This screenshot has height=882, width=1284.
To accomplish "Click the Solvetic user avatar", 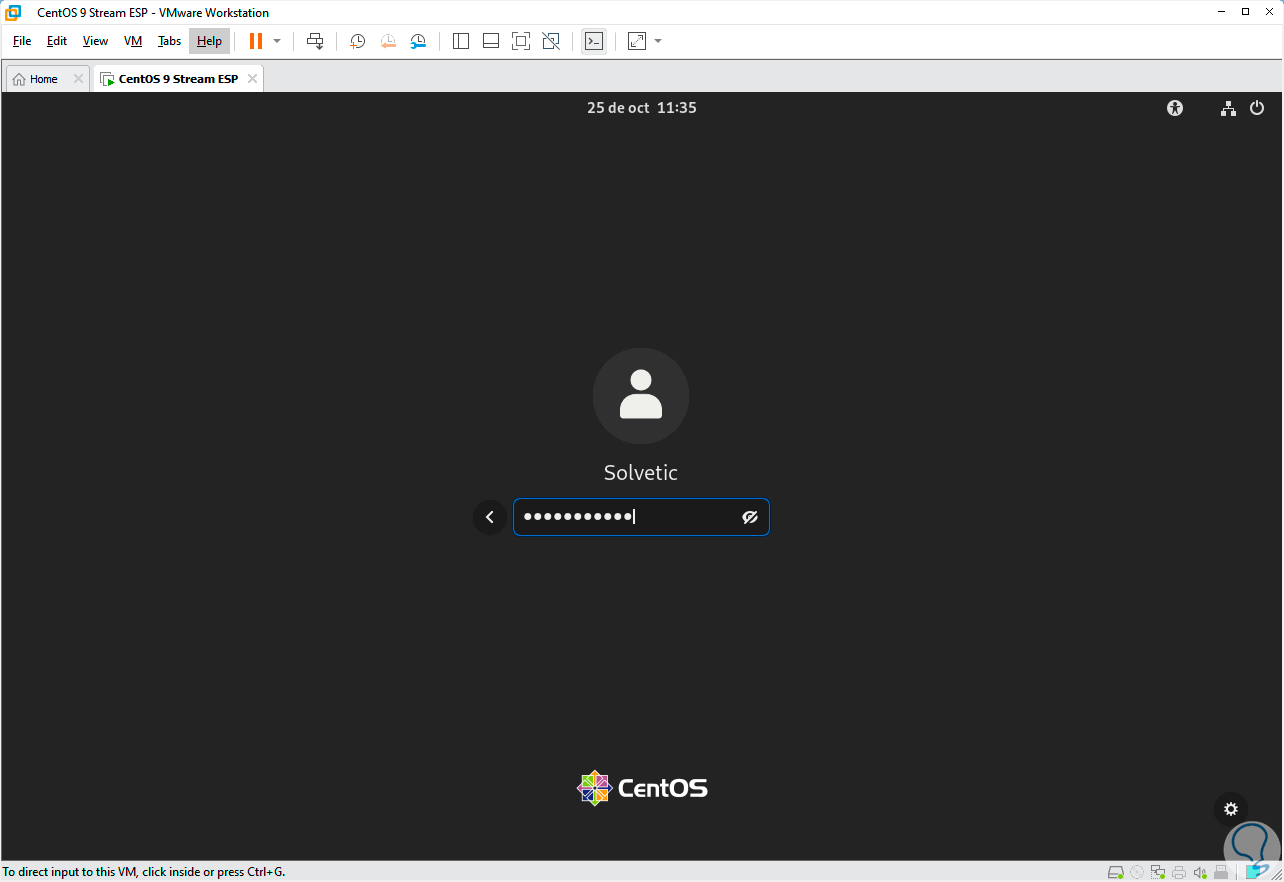I will [641, 396].
